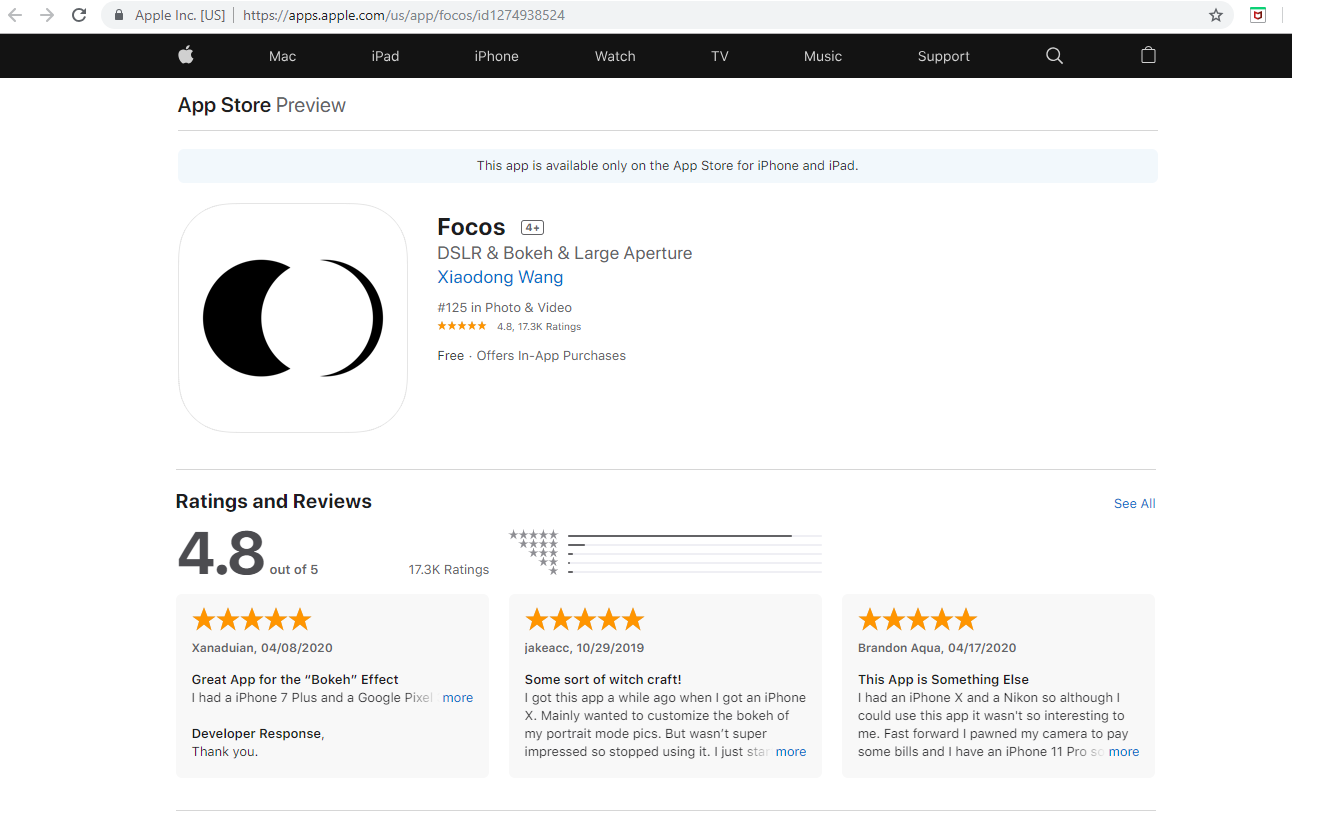Click the five-star rating on jakeacc's review
The width and height of the screenshot is (1332, 820).
(x=585, y=619)
